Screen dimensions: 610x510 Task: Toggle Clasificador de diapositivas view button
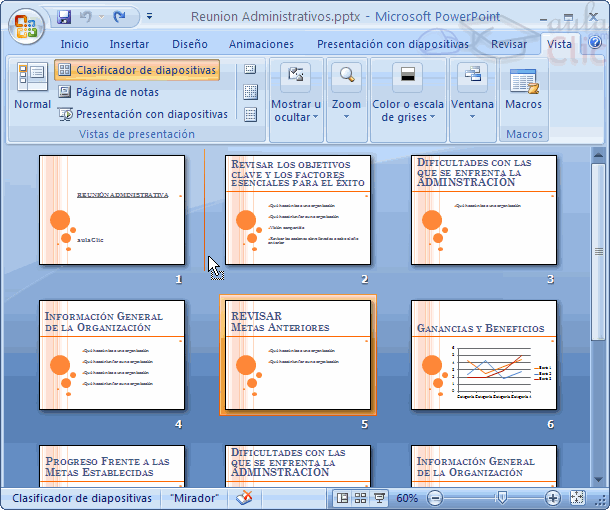137,70
